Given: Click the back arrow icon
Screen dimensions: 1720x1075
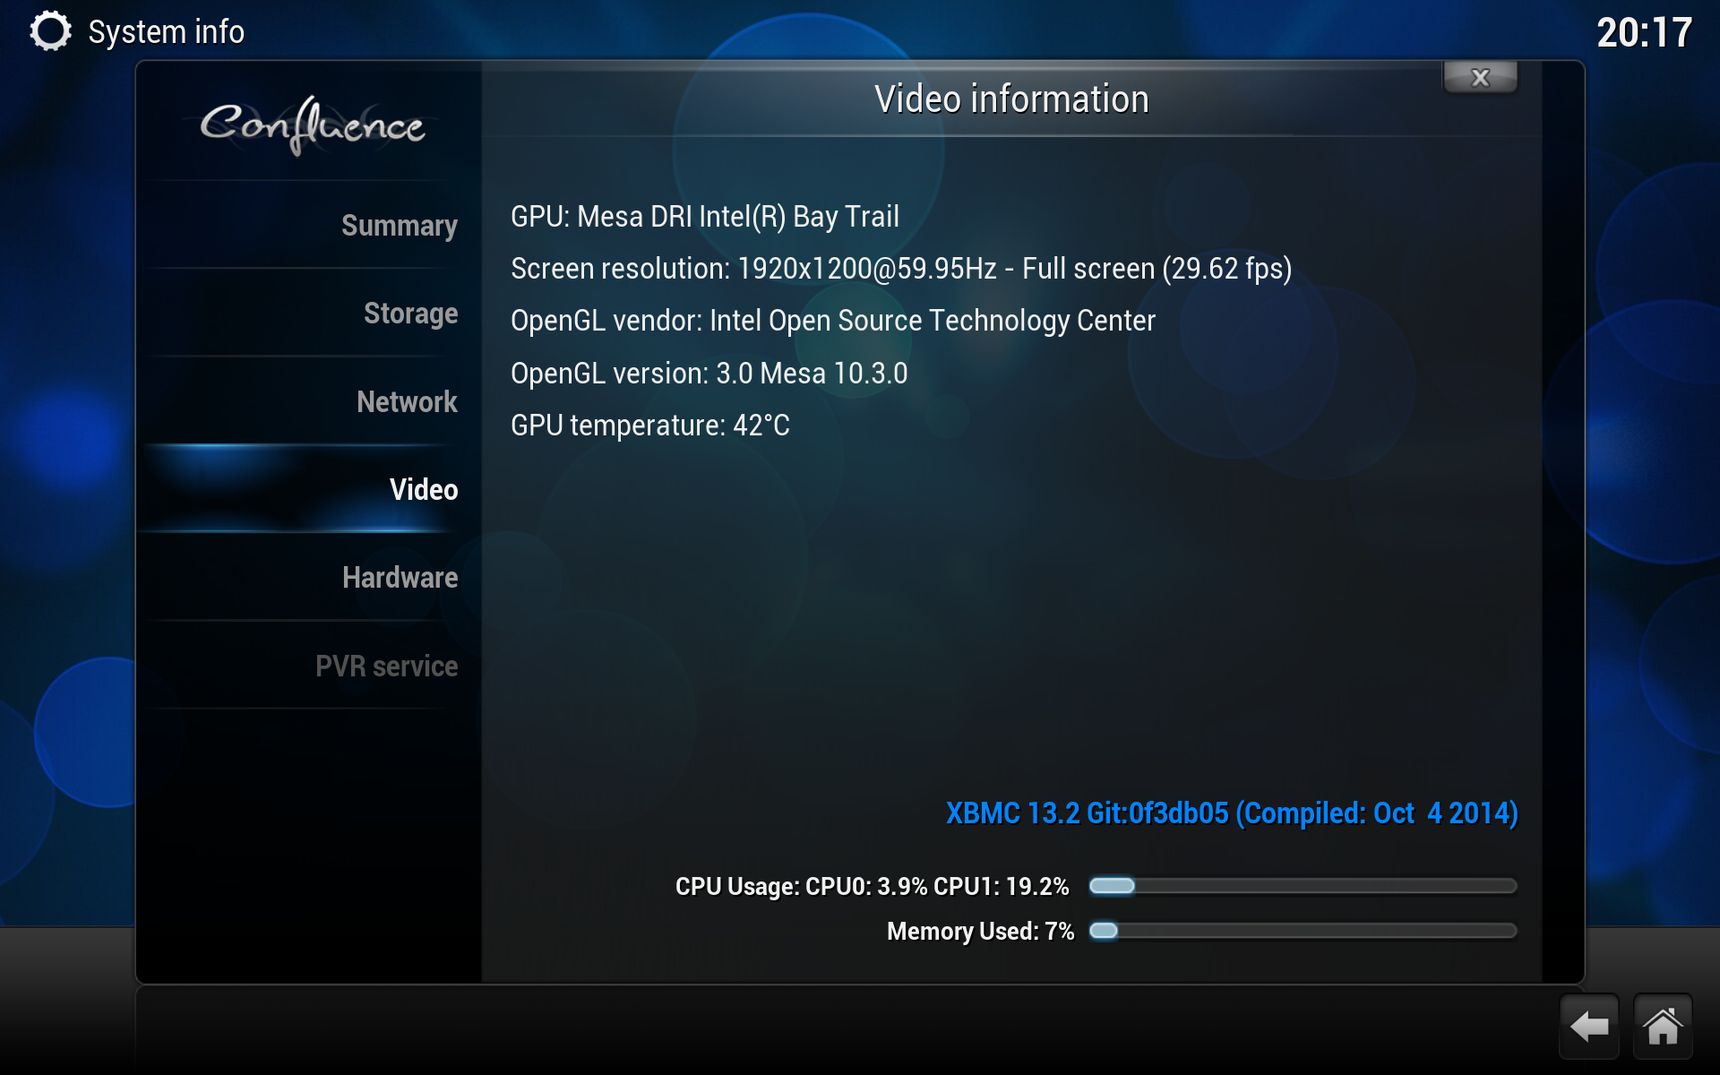Looking at the screenshot, I should 1589,1026.
